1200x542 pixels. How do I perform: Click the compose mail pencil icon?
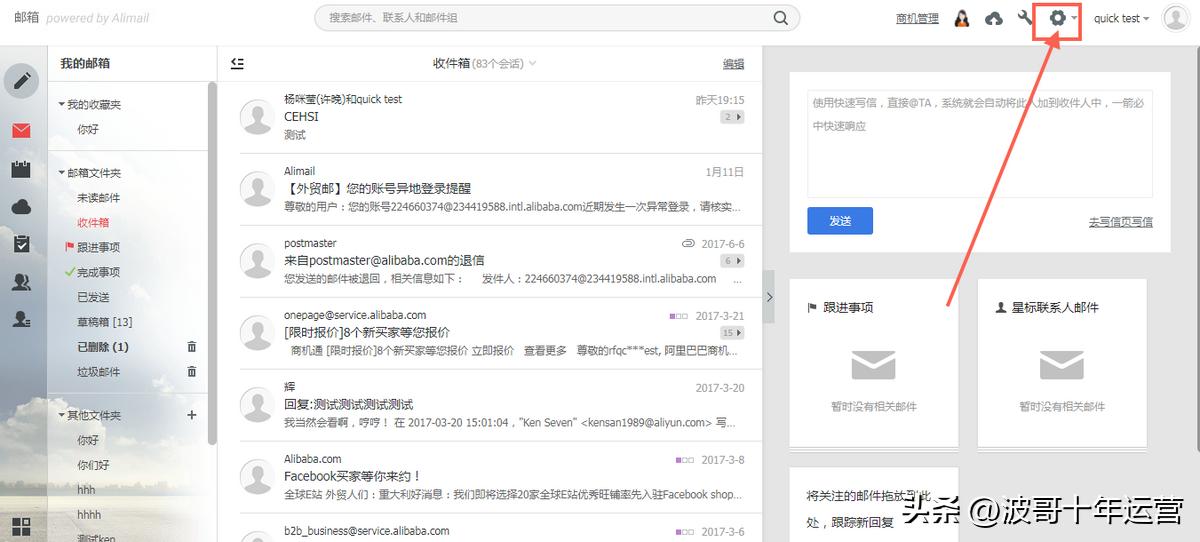pos(22,80)
